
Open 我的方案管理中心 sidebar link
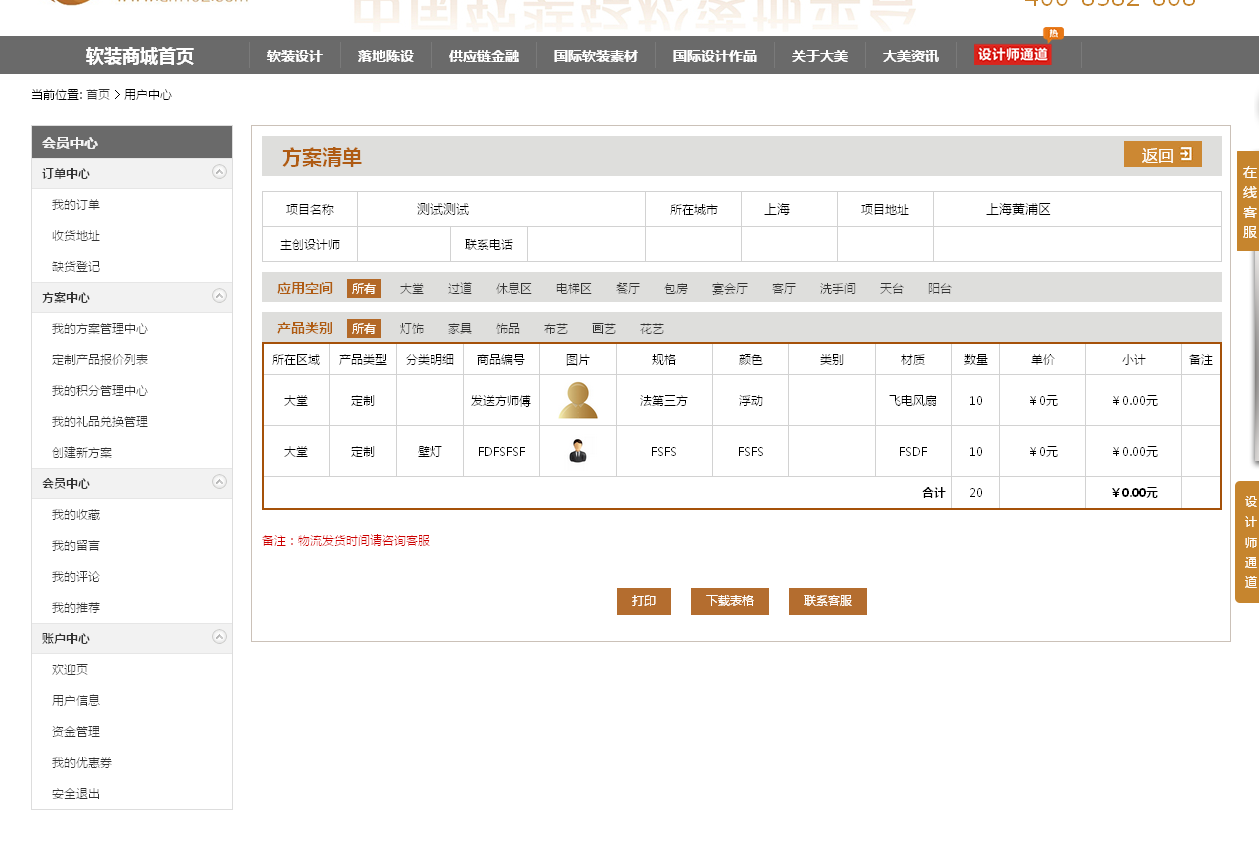[x=100, y=329]
